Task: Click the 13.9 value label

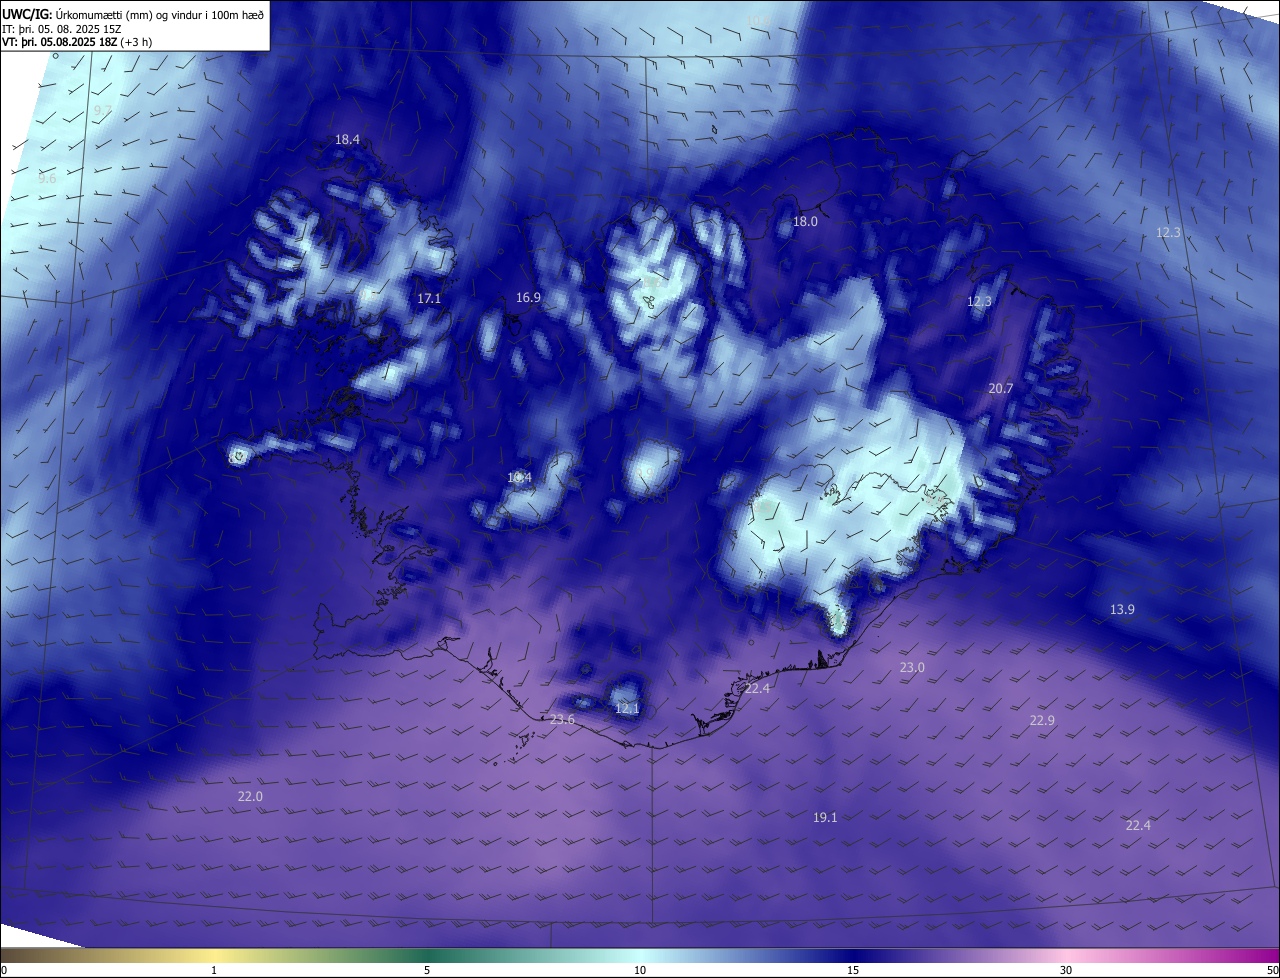Action: [x=1122, y=610]
